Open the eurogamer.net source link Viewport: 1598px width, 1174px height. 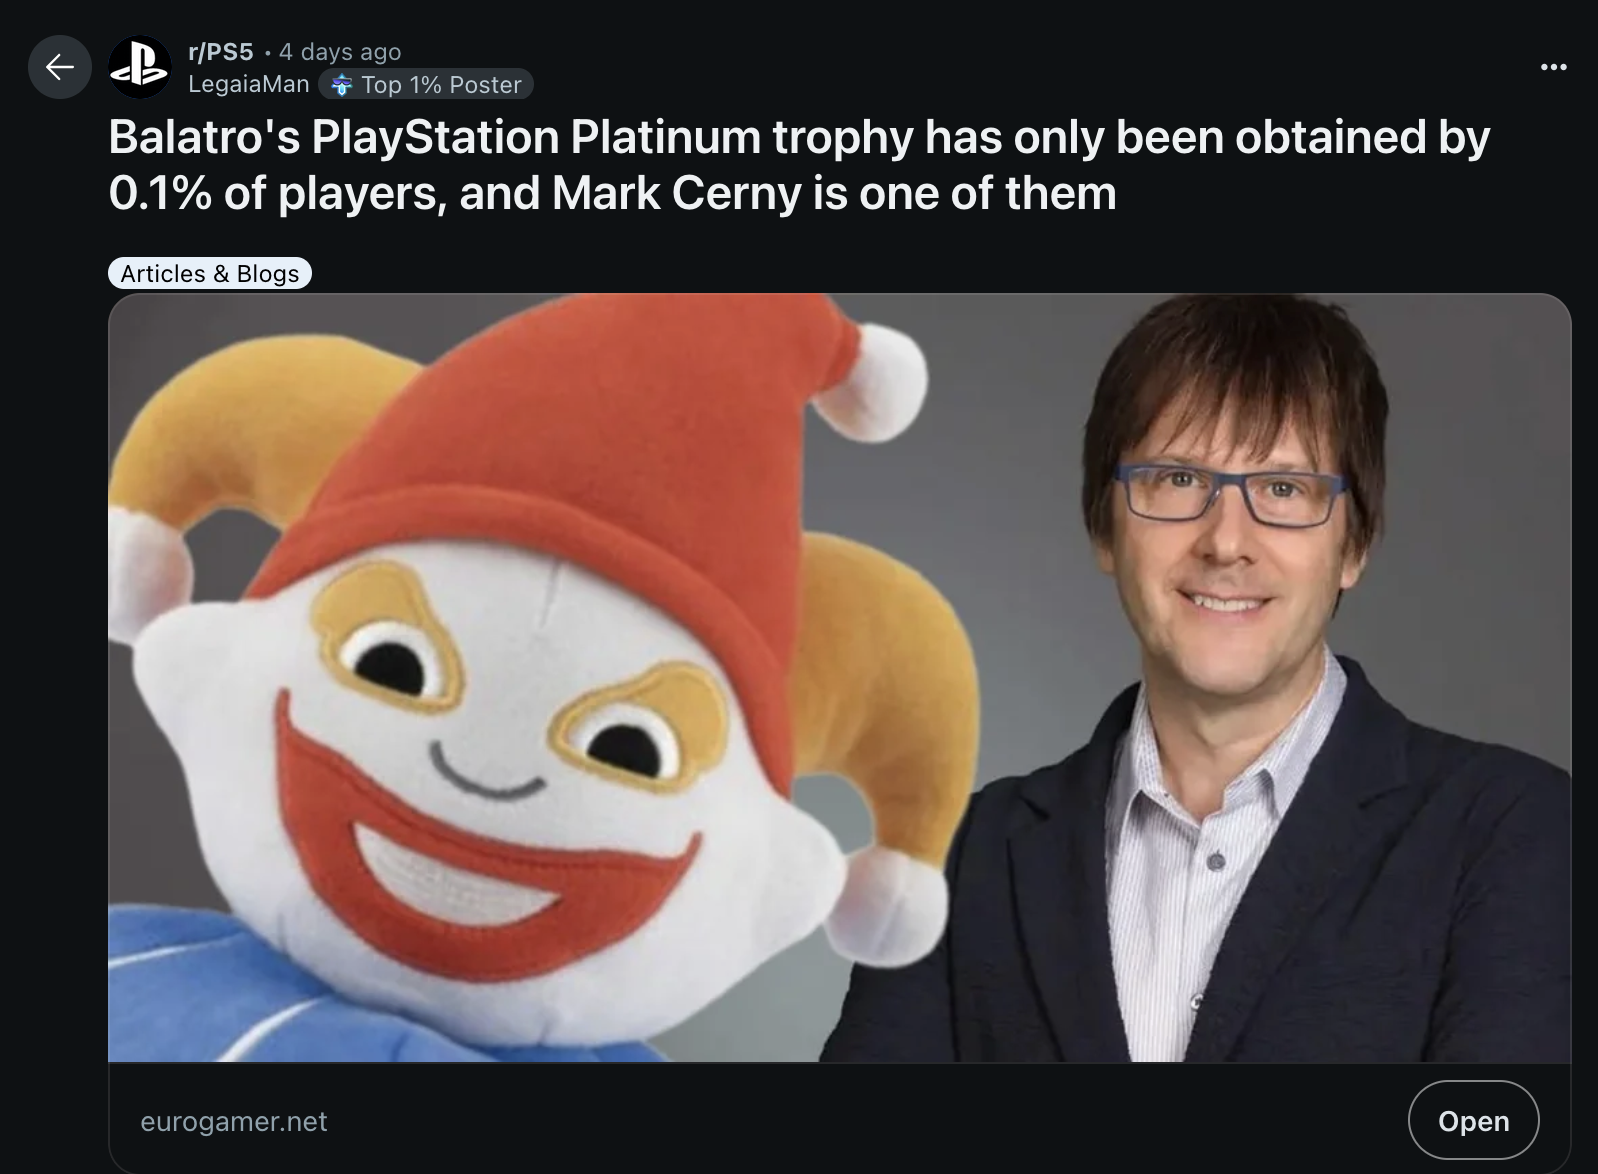pyautogui.click(x=234, y=1122)
